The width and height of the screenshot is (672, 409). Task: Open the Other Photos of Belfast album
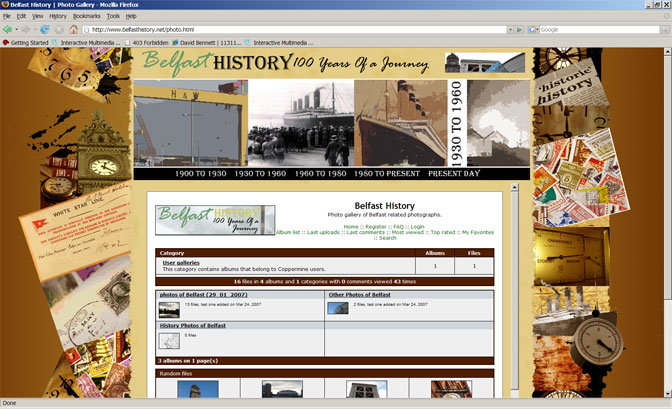coord(359,295)
